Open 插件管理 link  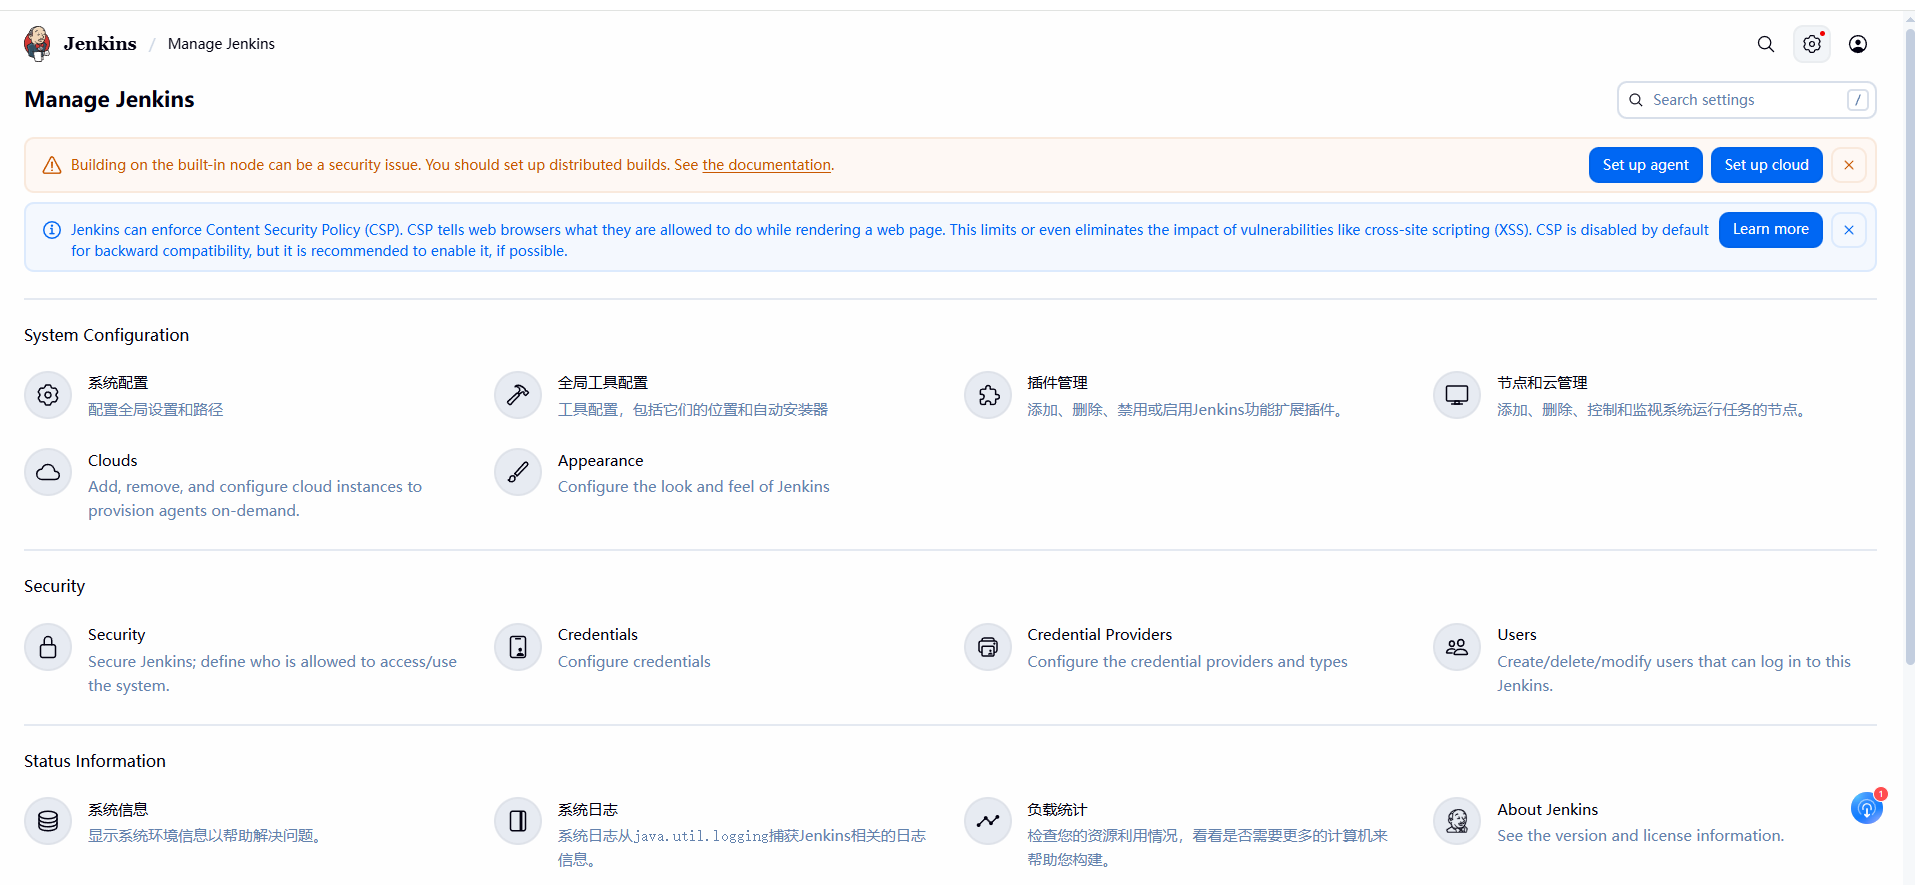pos(1057,383)
